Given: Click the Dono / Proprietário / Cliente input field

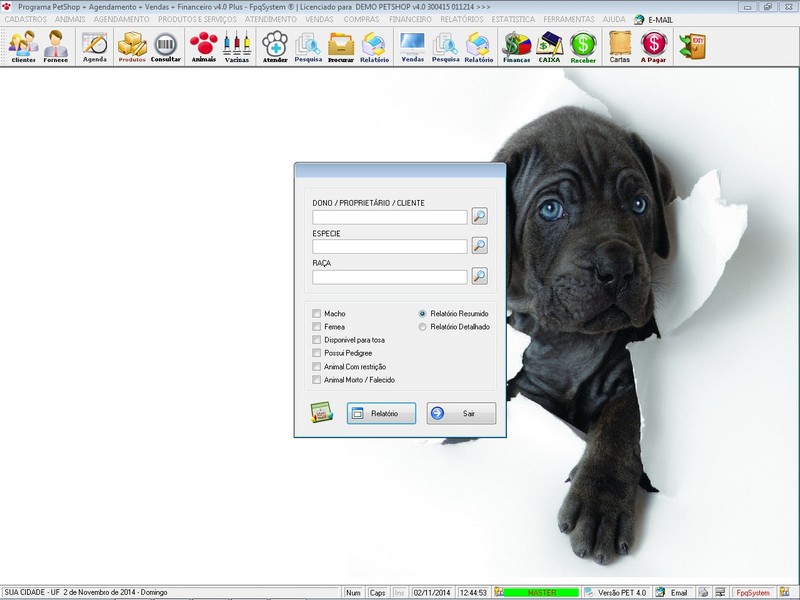Looking at the screenshot, I should [390, 217].
